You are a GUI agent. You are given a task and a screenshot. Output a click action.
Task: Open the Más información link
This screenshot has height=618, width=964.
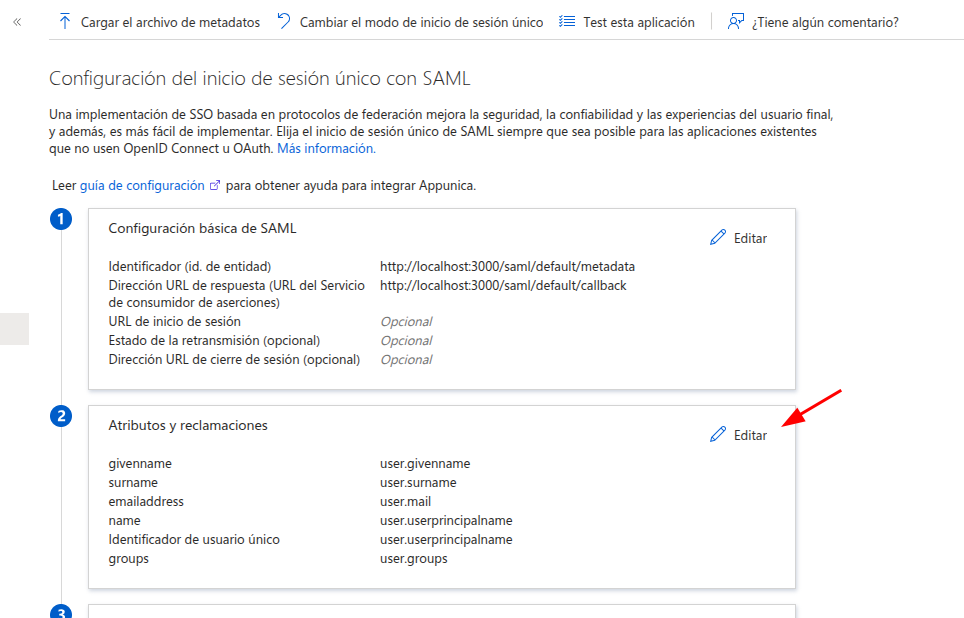[326, 148]
